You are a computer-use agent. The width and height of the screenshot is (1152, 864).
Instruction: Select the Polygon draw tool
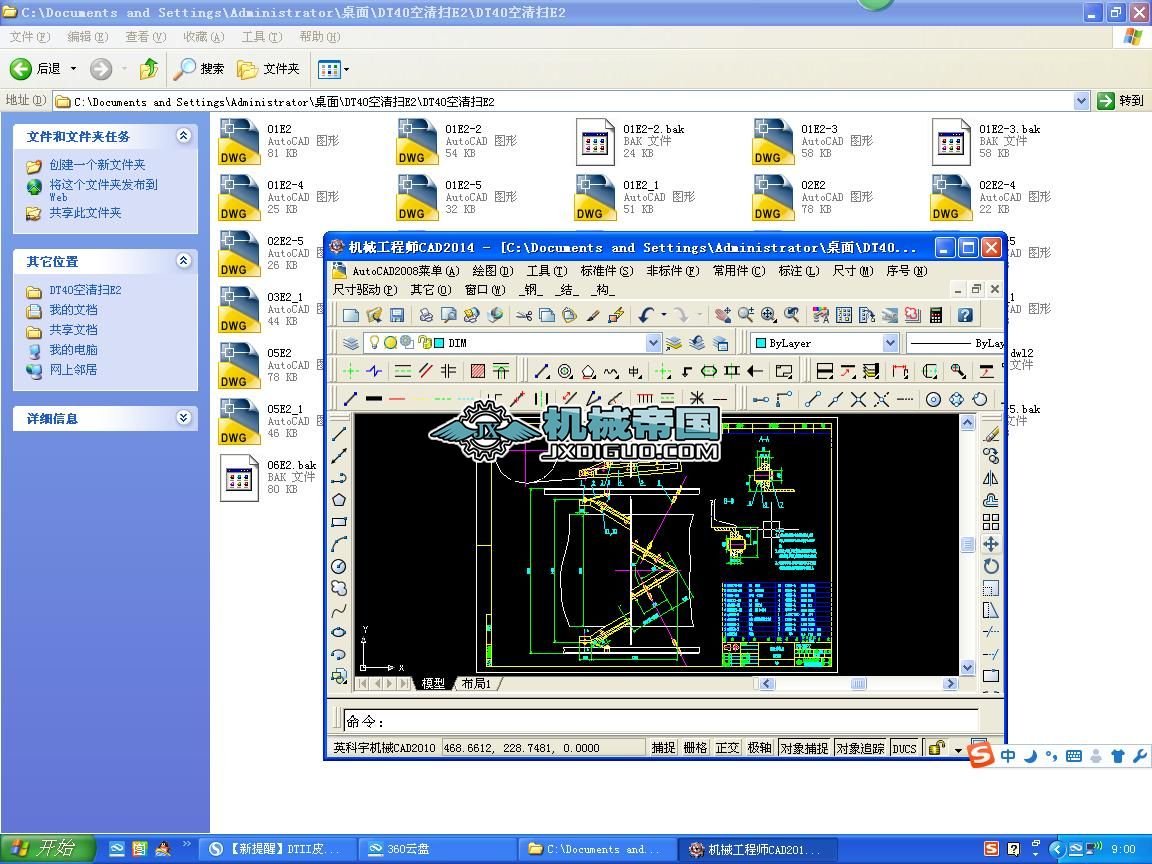tap(339, 500)
